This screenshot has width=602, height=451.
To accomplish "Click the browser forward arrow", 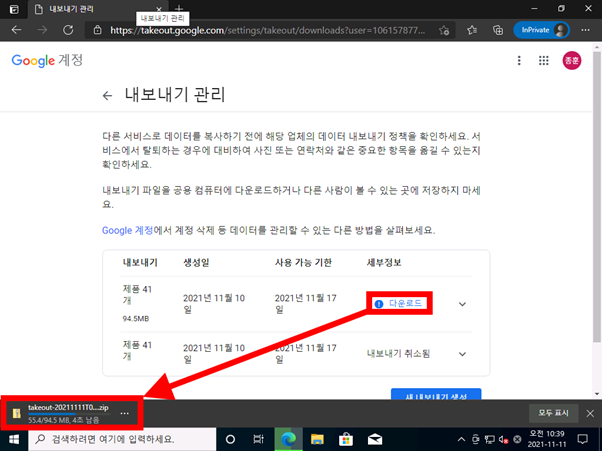I will [x=42, y=30].
